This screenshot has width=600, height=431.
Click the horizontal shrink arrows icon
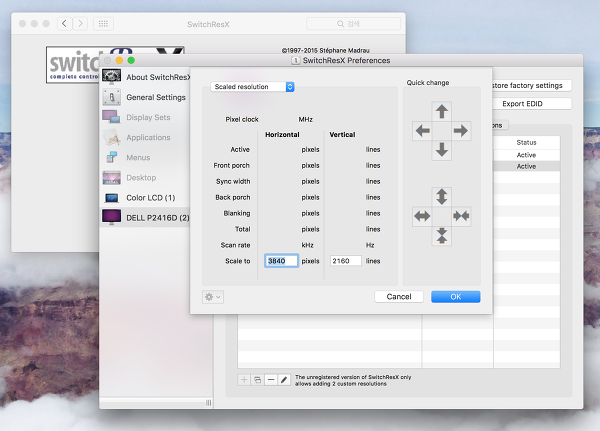click(x=461, y=216)
